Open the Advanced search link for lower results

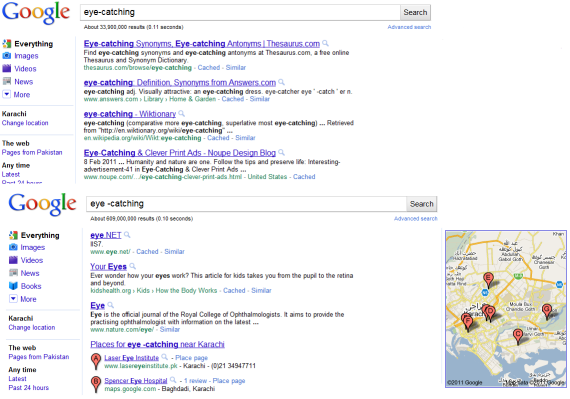[x=416, y=219]
